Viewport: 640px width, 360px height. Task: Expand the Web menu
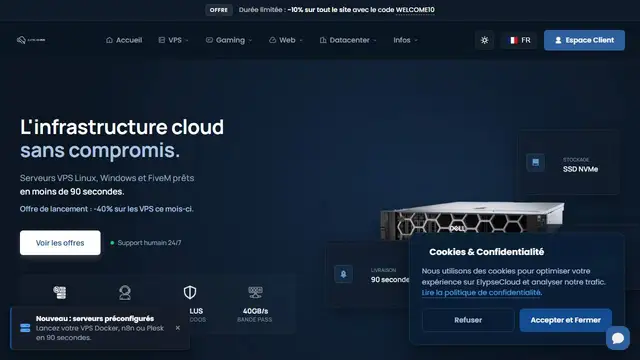[286, 40]
